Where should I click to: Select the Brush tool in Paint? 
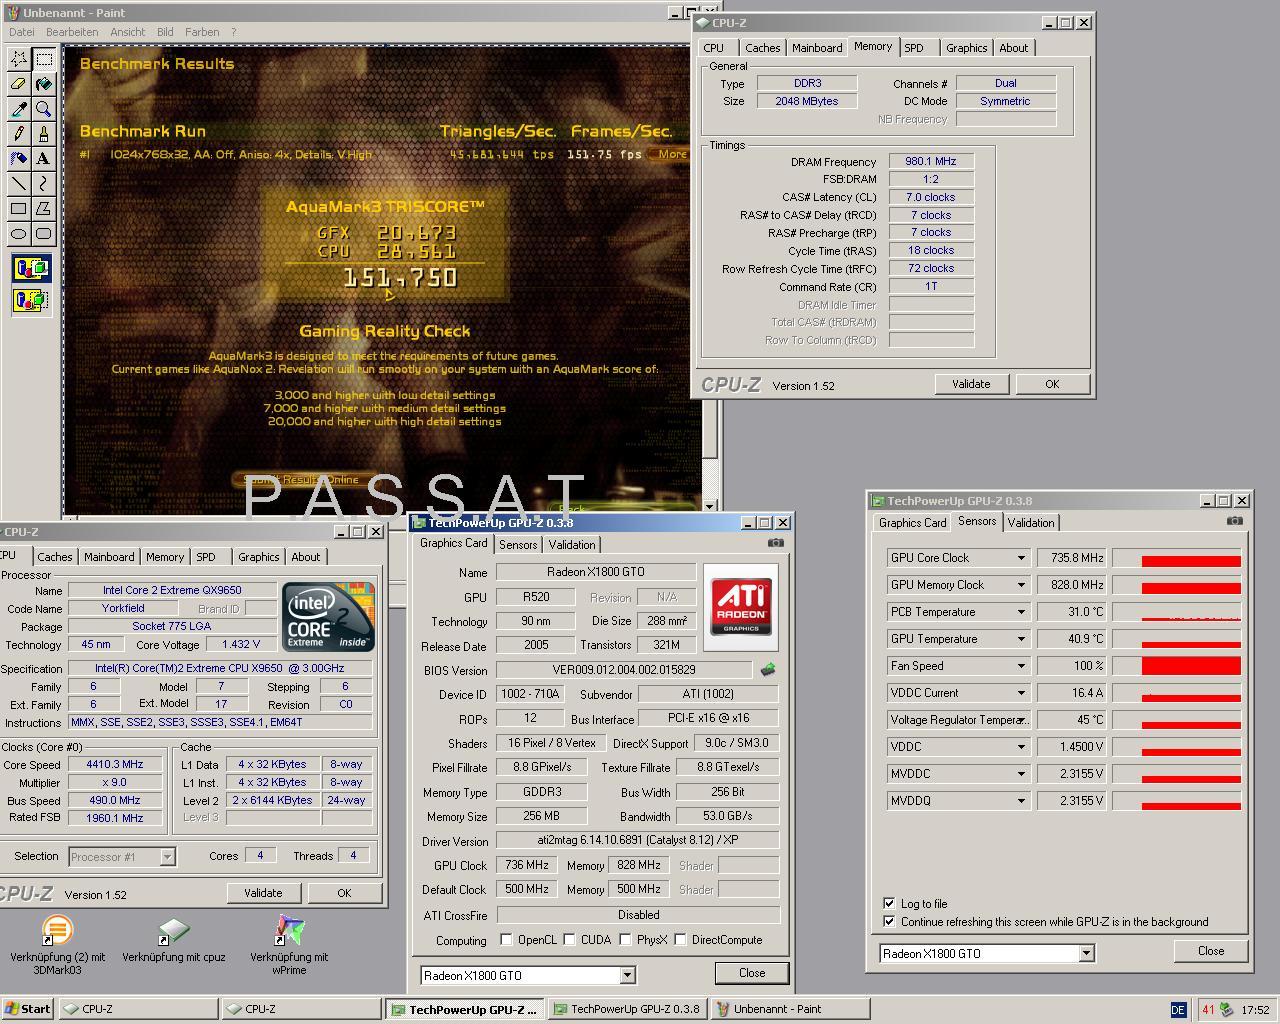[x=44, y=134]
